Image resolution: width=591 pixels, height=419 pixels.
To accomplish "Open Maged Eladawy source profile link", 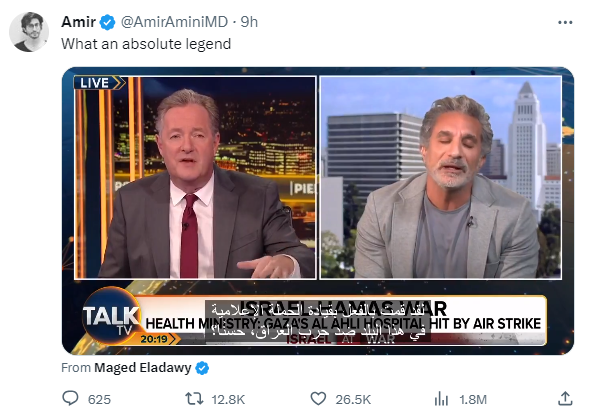I will (142, 368).
